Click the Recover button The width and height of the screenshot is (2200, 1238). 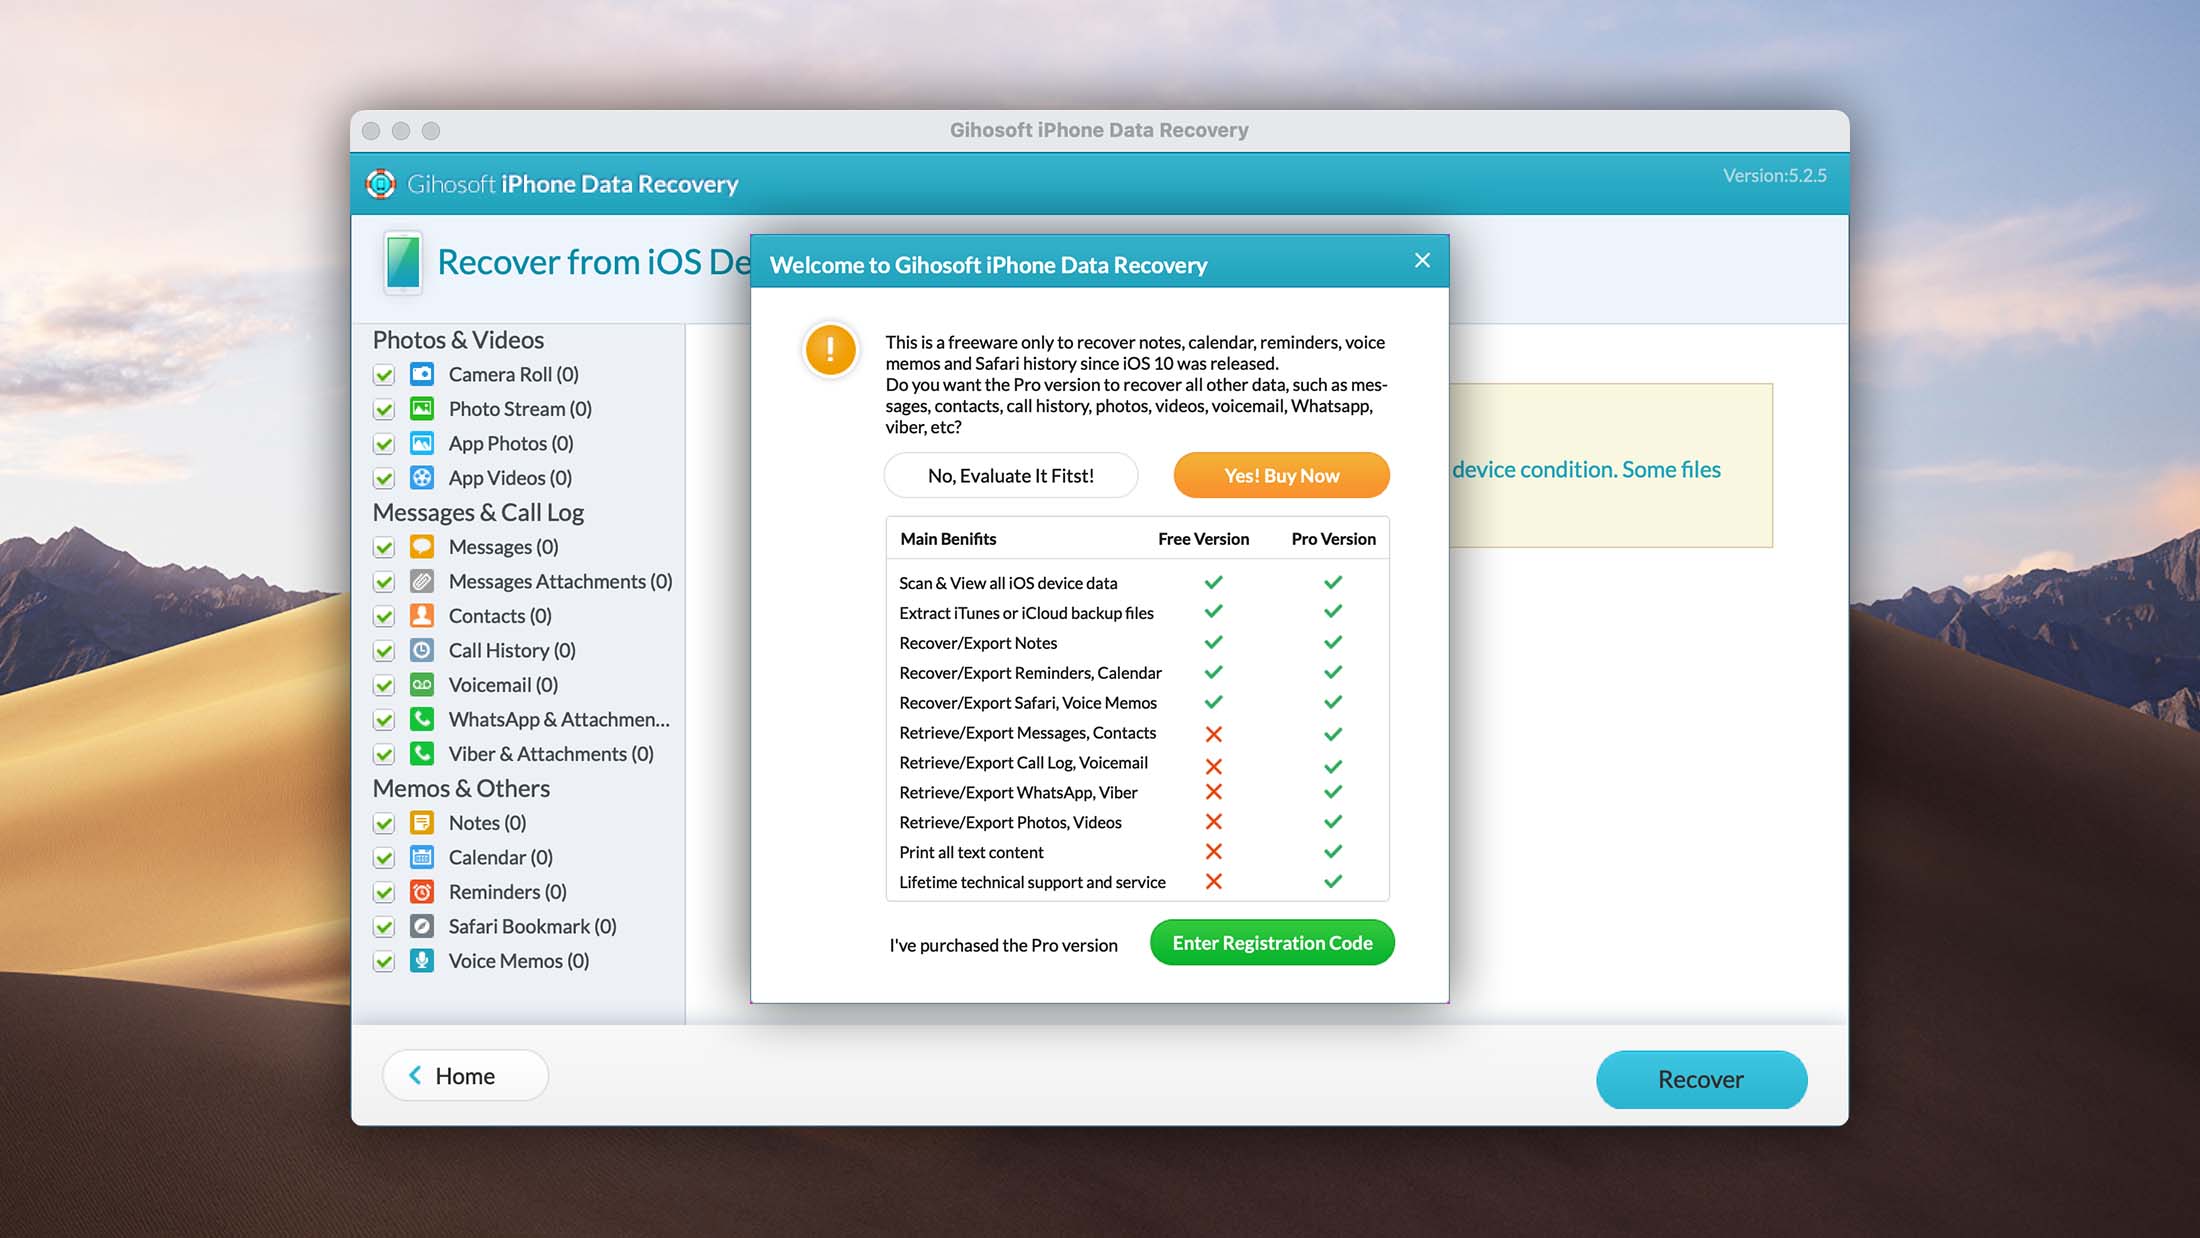click(x=1701, y=1080)
